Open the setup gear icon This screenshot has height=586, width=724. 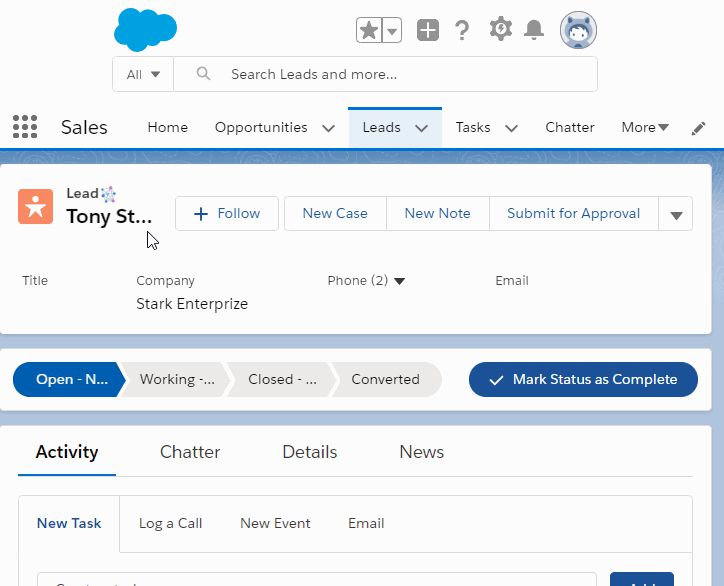[501, 30]
